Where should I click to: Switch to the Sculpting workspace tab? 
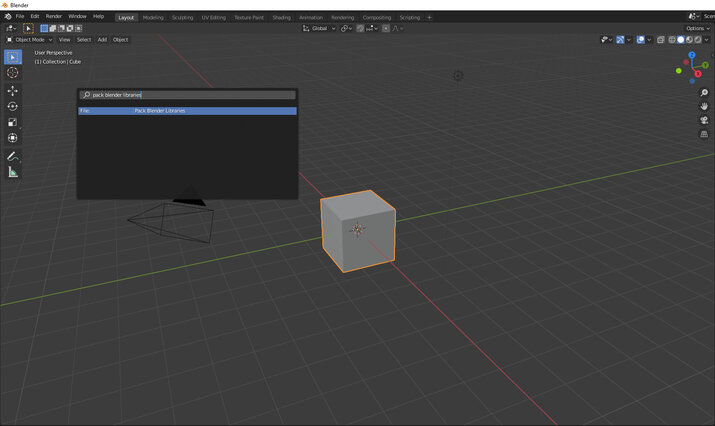pyautogui.click(x=182, y=17)
